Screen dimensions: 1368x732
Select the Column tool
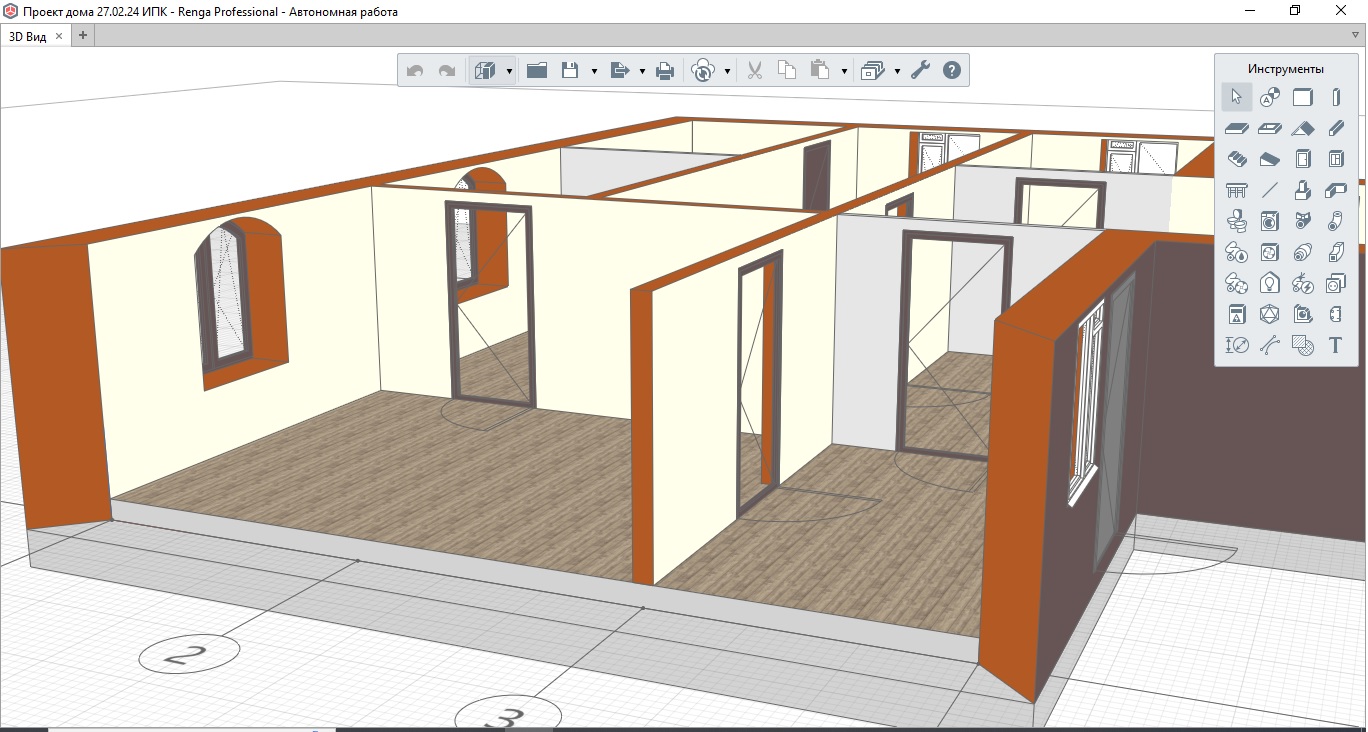1335,97
